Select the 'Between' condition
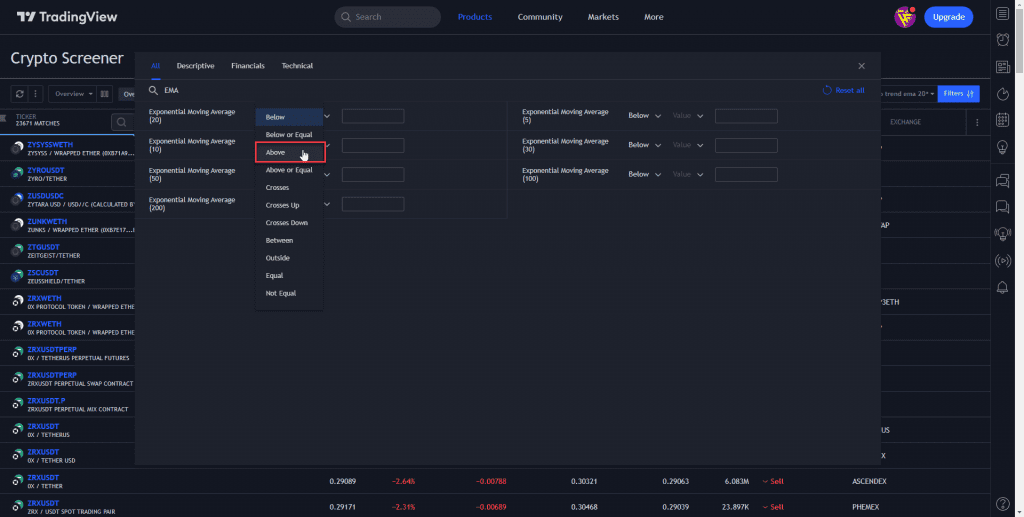Viewport: 1024px width, 517px height. (x=289, y=240)
